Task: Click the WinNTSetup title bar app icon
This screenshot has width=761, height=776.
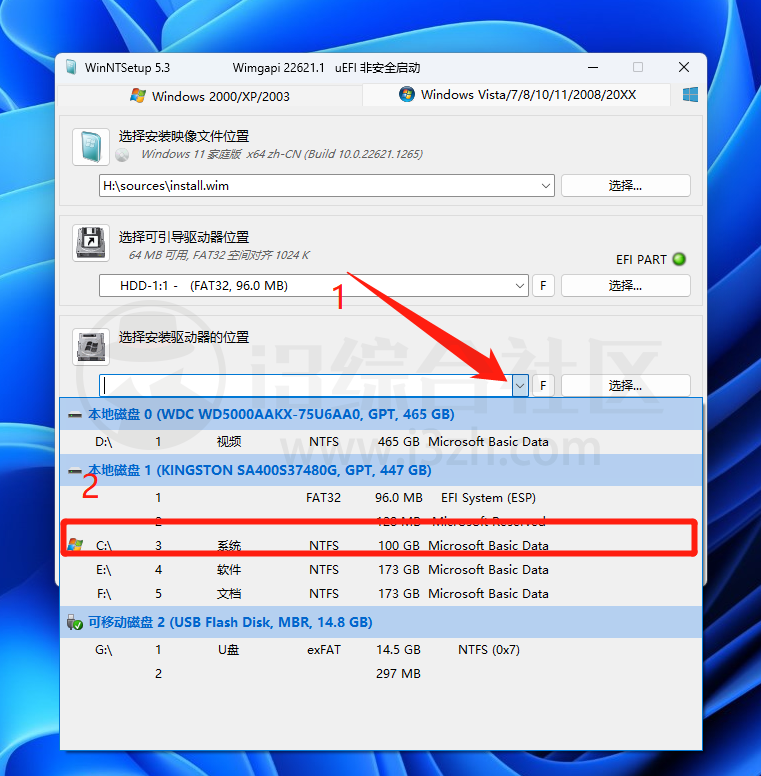Action: [x=71, y=67]
